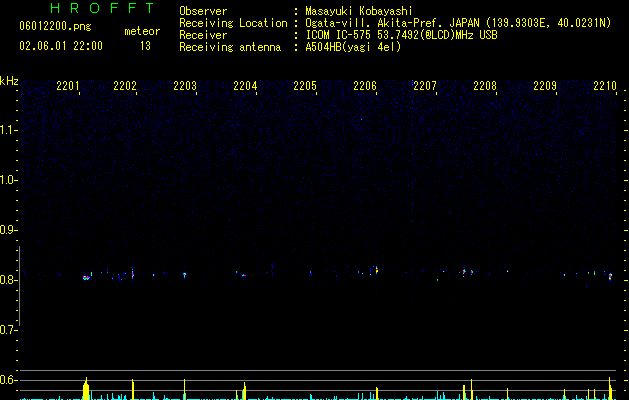Viewport: 629px width, 400px height.
Task: Click the meteor echo just after 2201
Action: [x=86, y=278]
